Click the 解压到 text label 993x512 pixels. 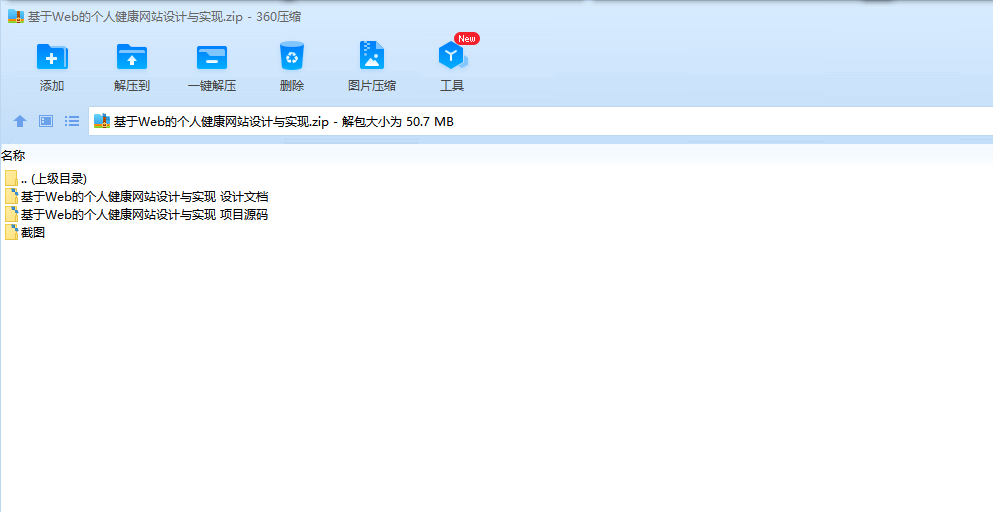pos(132,86)
